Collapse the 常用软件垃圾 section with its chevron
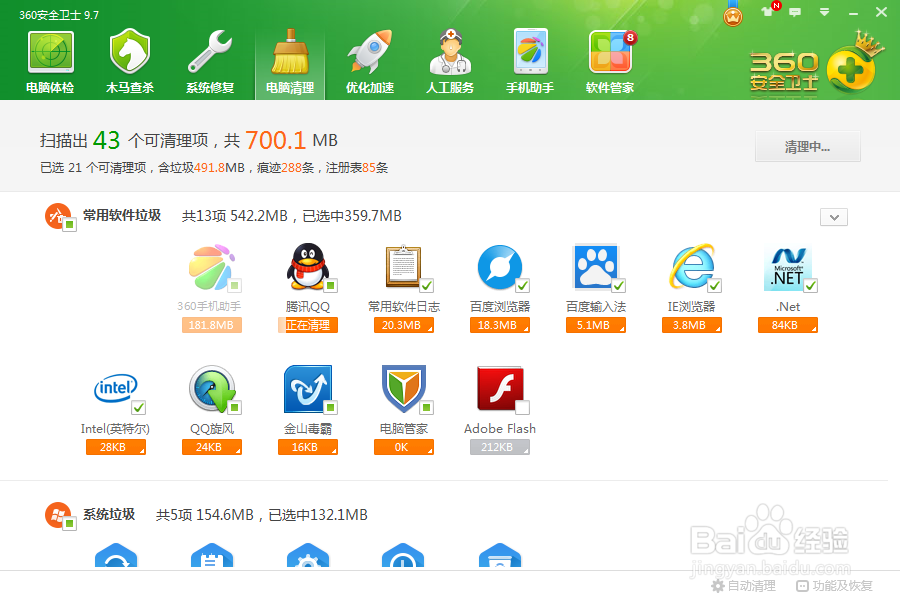The height and width of the screenshot is (600, 900). click(x=833, y=216)
